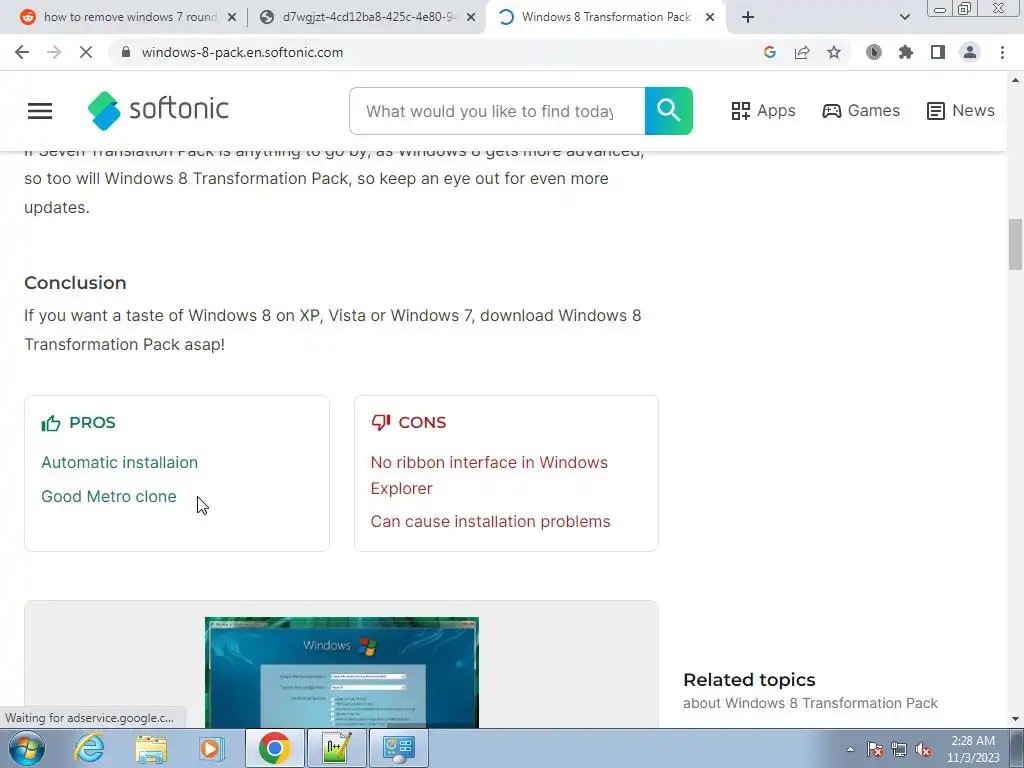
Task: Click the muted volume tray icon
Action: pyautogui.click(x=923, y=749)
